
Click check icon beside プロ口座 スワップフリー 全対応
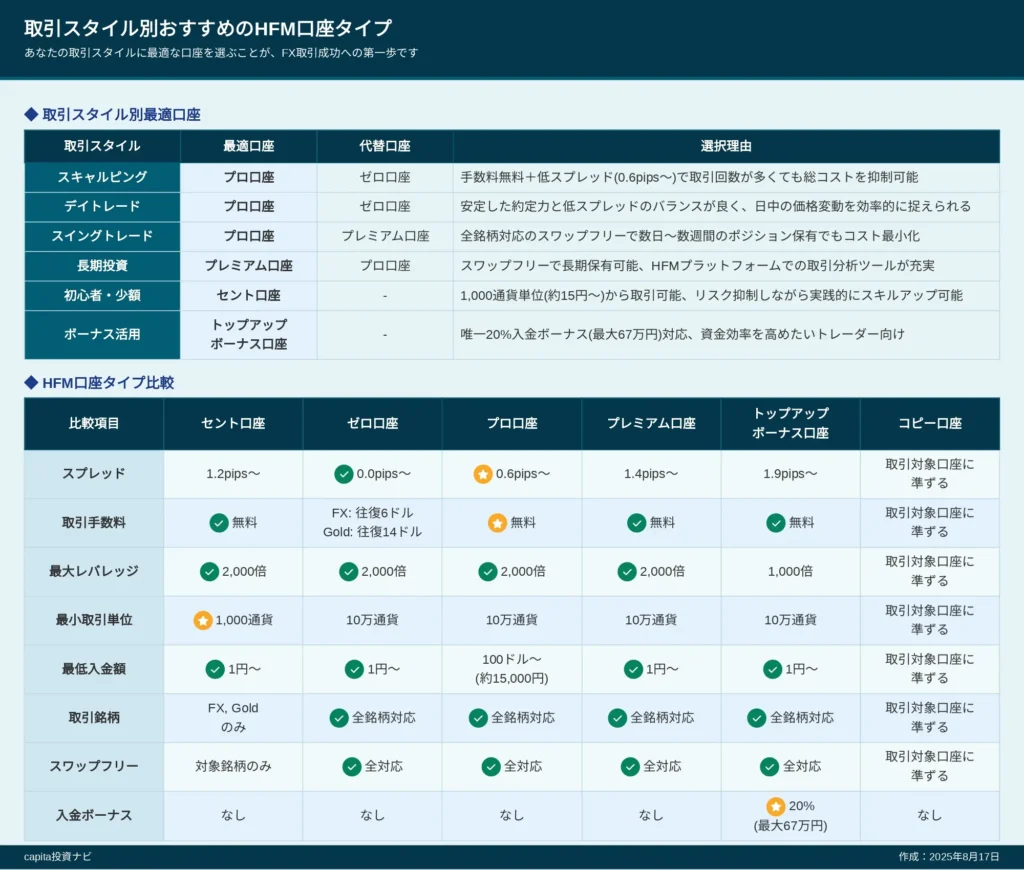[x=491, y=767]
